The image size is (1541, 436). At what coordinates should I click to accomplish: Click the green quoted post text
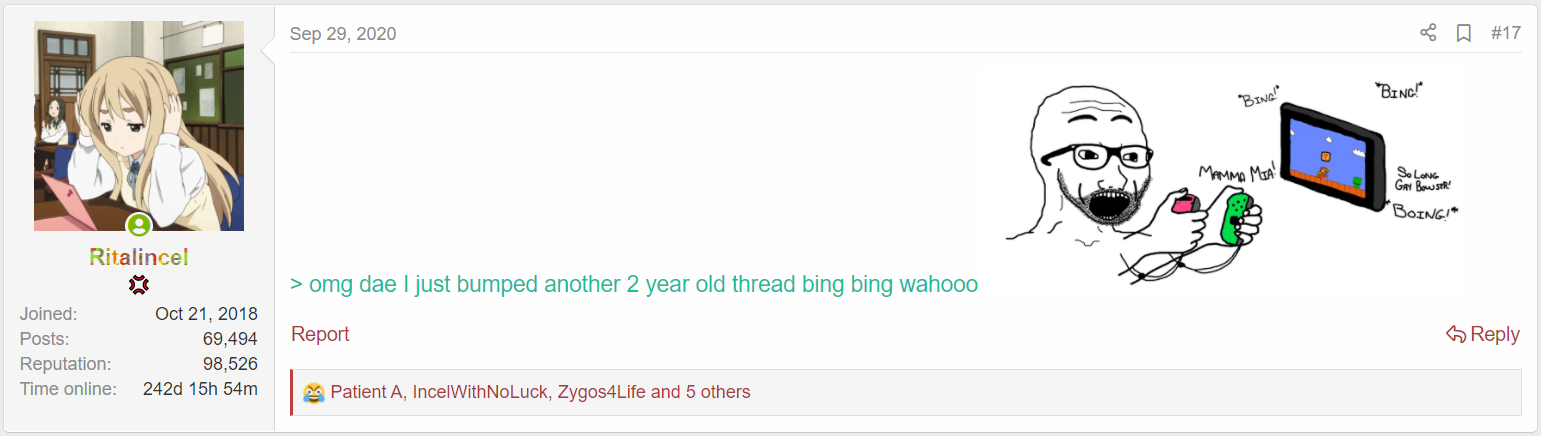(634, 284)
